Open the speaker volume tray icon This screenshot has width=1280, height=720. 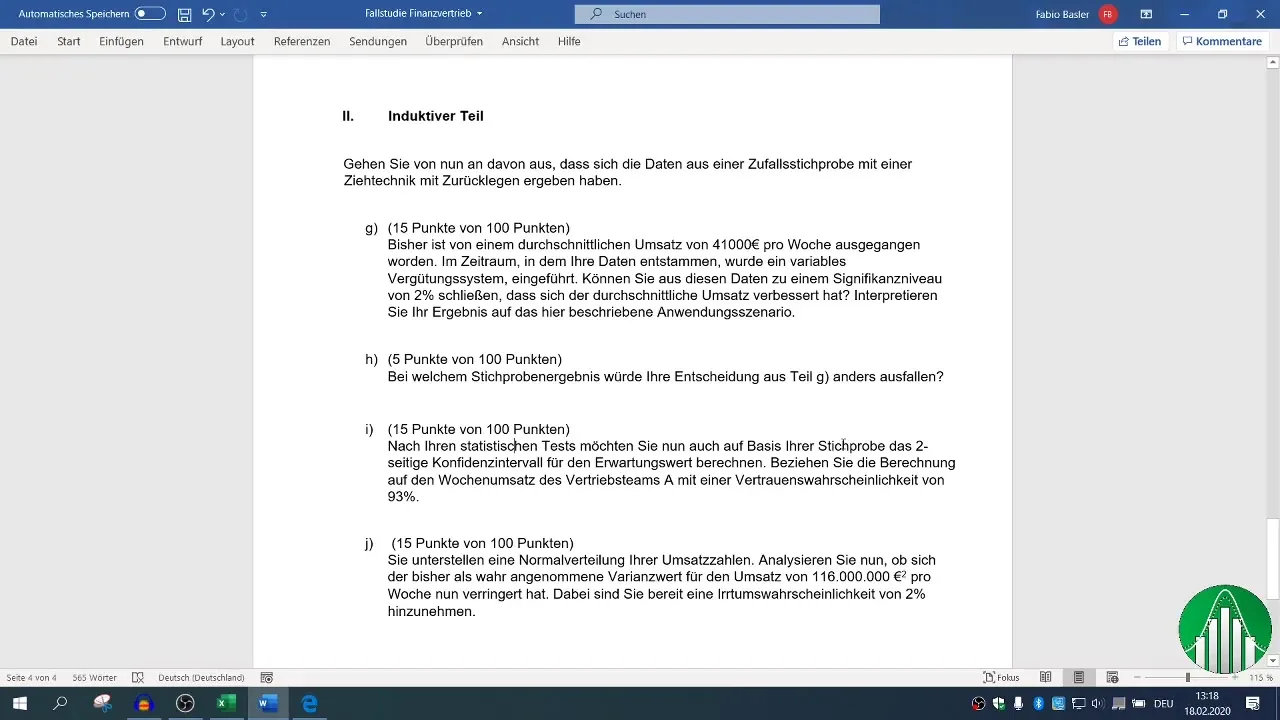pos(1098,704)
